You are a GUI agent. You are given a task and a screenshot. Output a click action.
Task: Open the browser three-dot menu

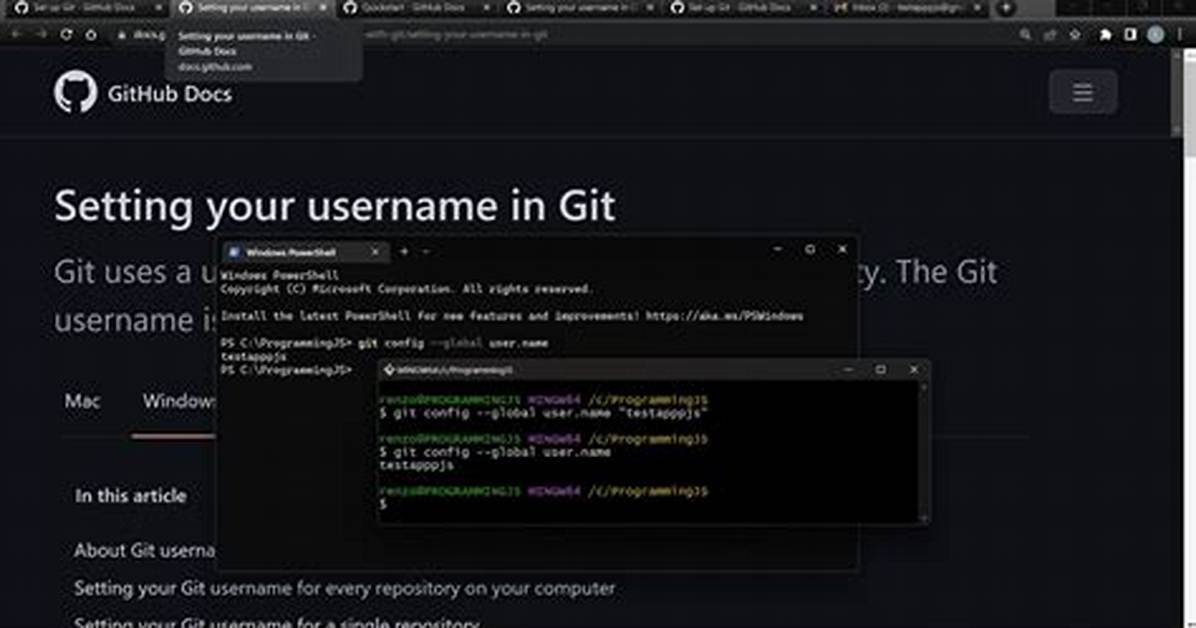[x=1181, y=34]
